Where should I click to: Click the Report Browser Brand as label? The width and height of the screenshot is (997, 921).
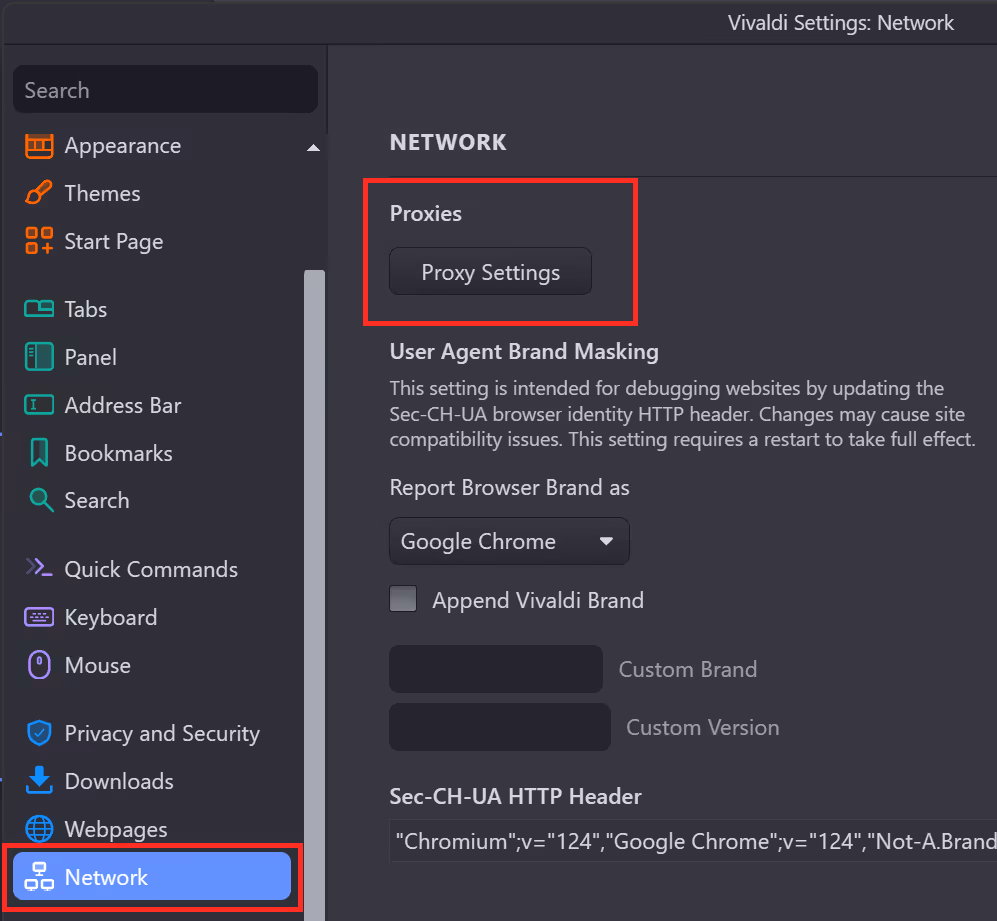pos(509,488)
